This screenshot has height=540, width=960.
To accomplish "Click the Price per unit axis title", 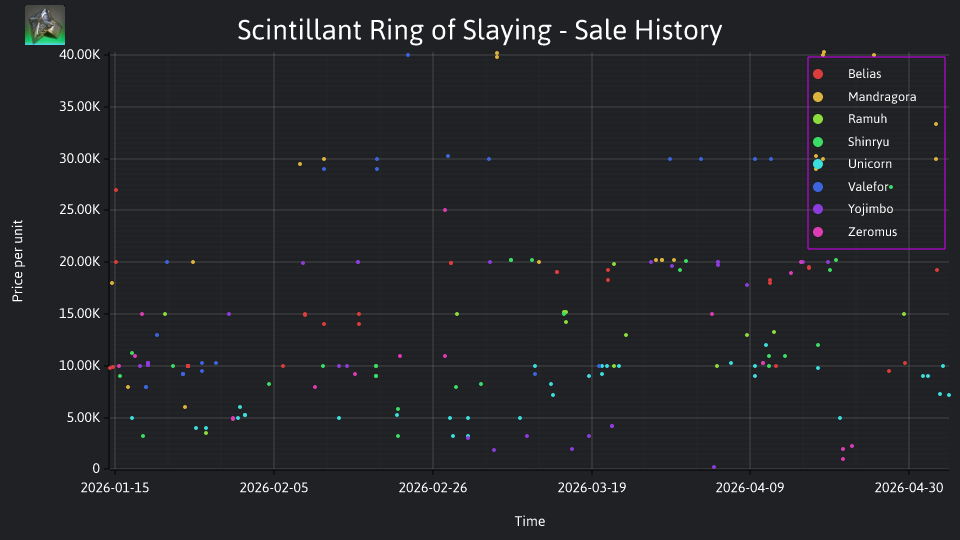I will 18,261.
